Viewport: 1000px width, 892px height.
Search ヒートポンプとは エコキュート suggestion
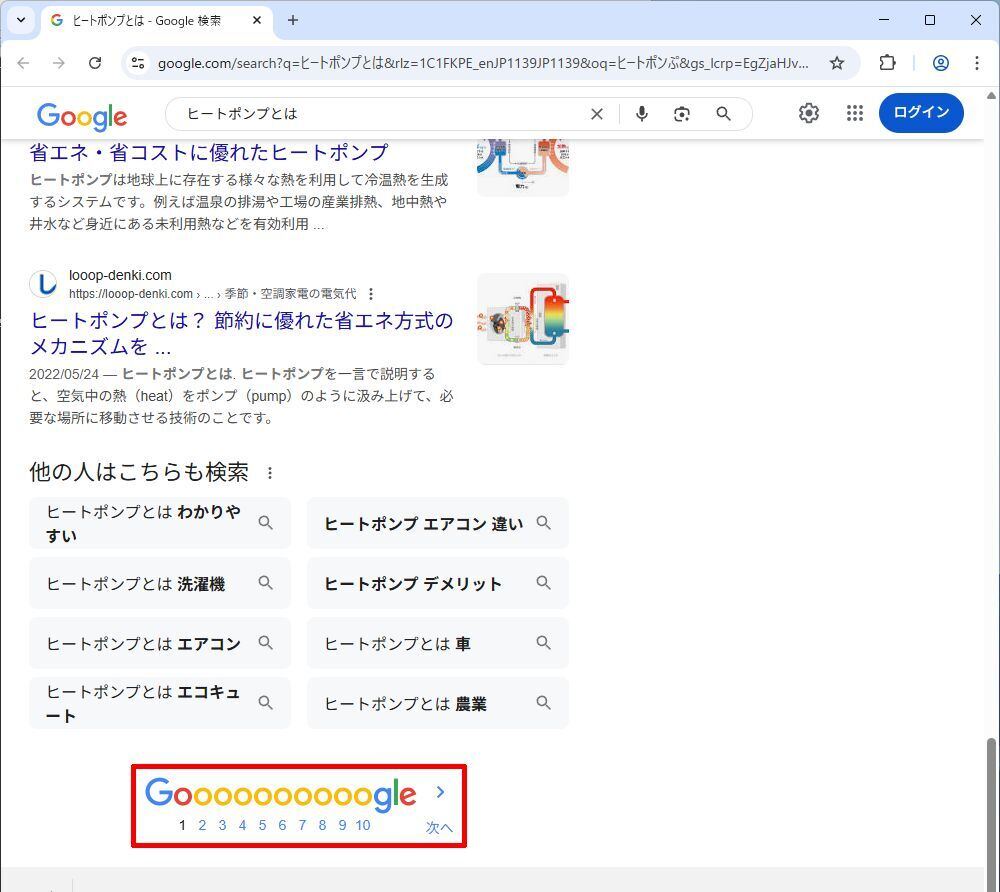click(160, 703)
